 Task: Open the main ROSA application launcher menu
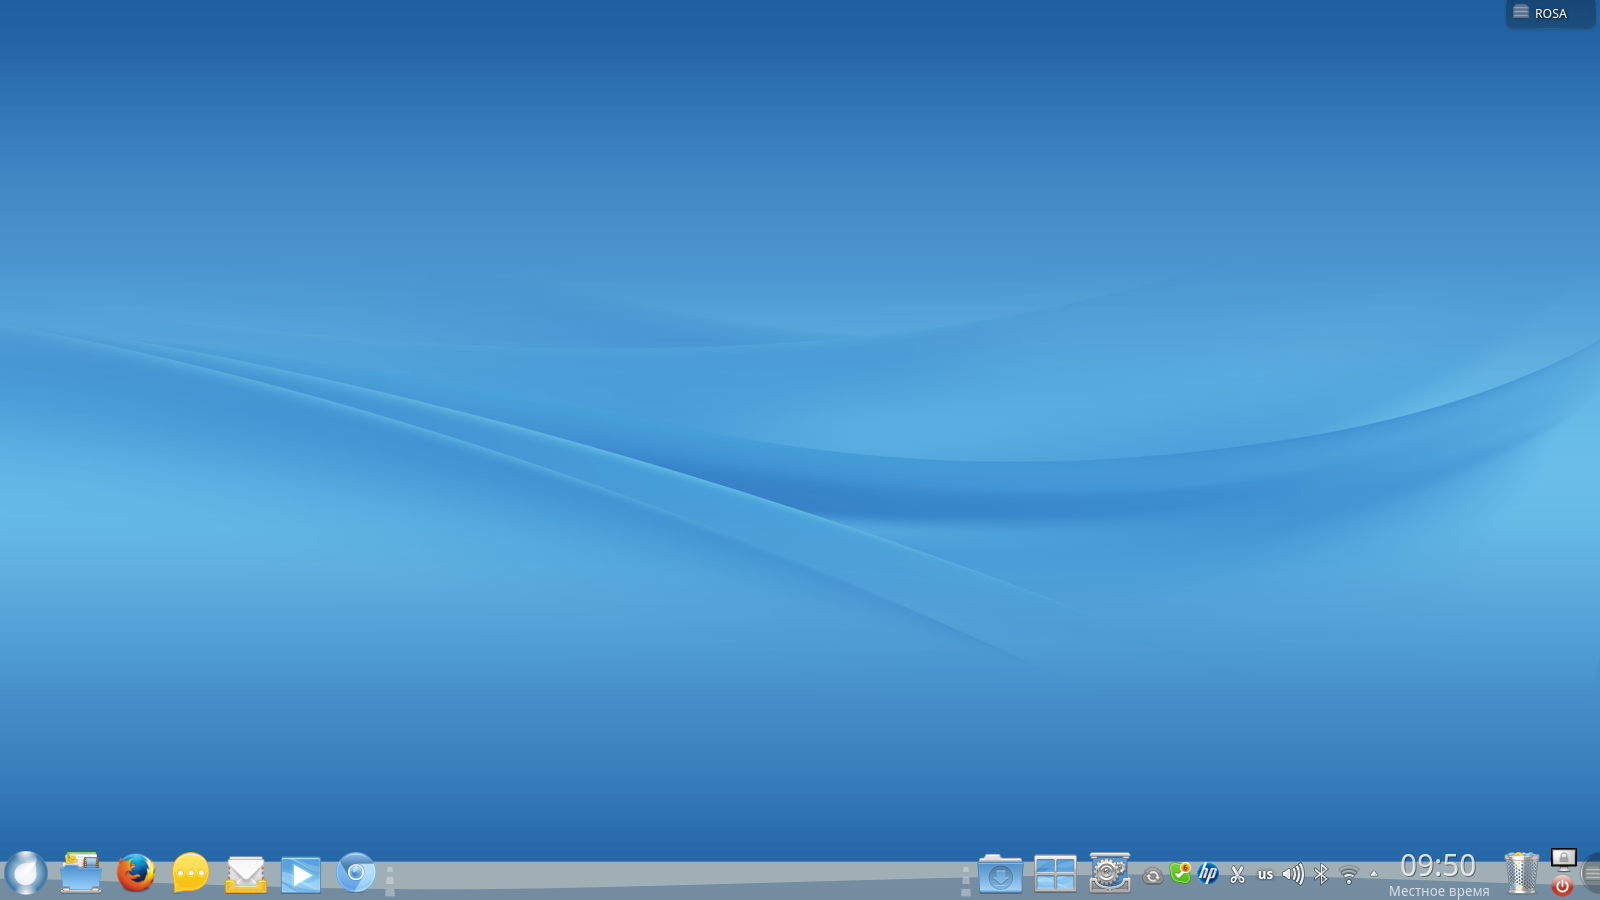pyautogui.click(x=25, y=872)
